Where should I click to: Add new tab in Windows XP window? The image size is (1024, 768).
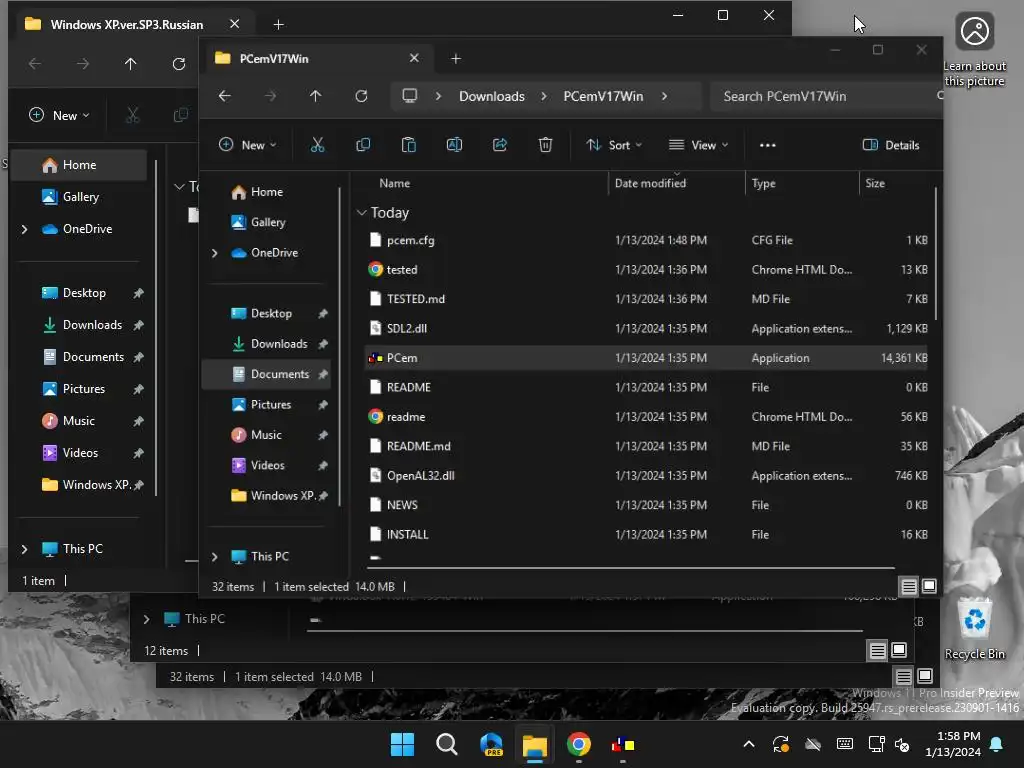[278, 25]
